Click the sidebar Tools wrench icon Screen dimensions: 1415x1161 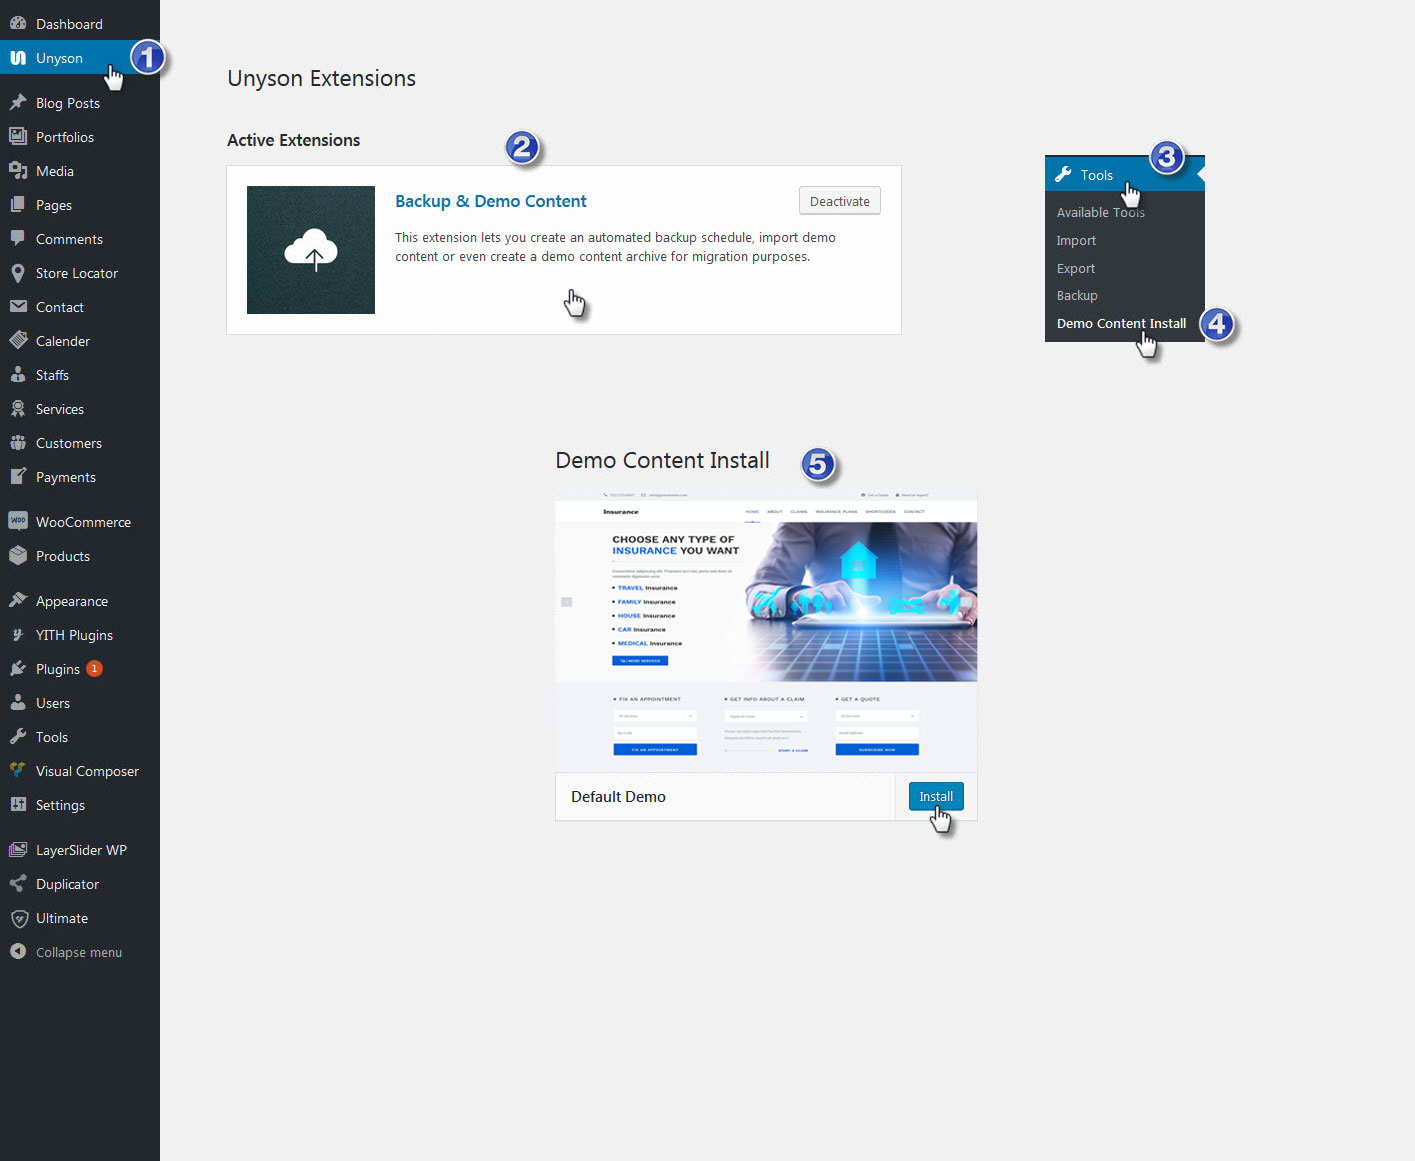coord(18,737)
